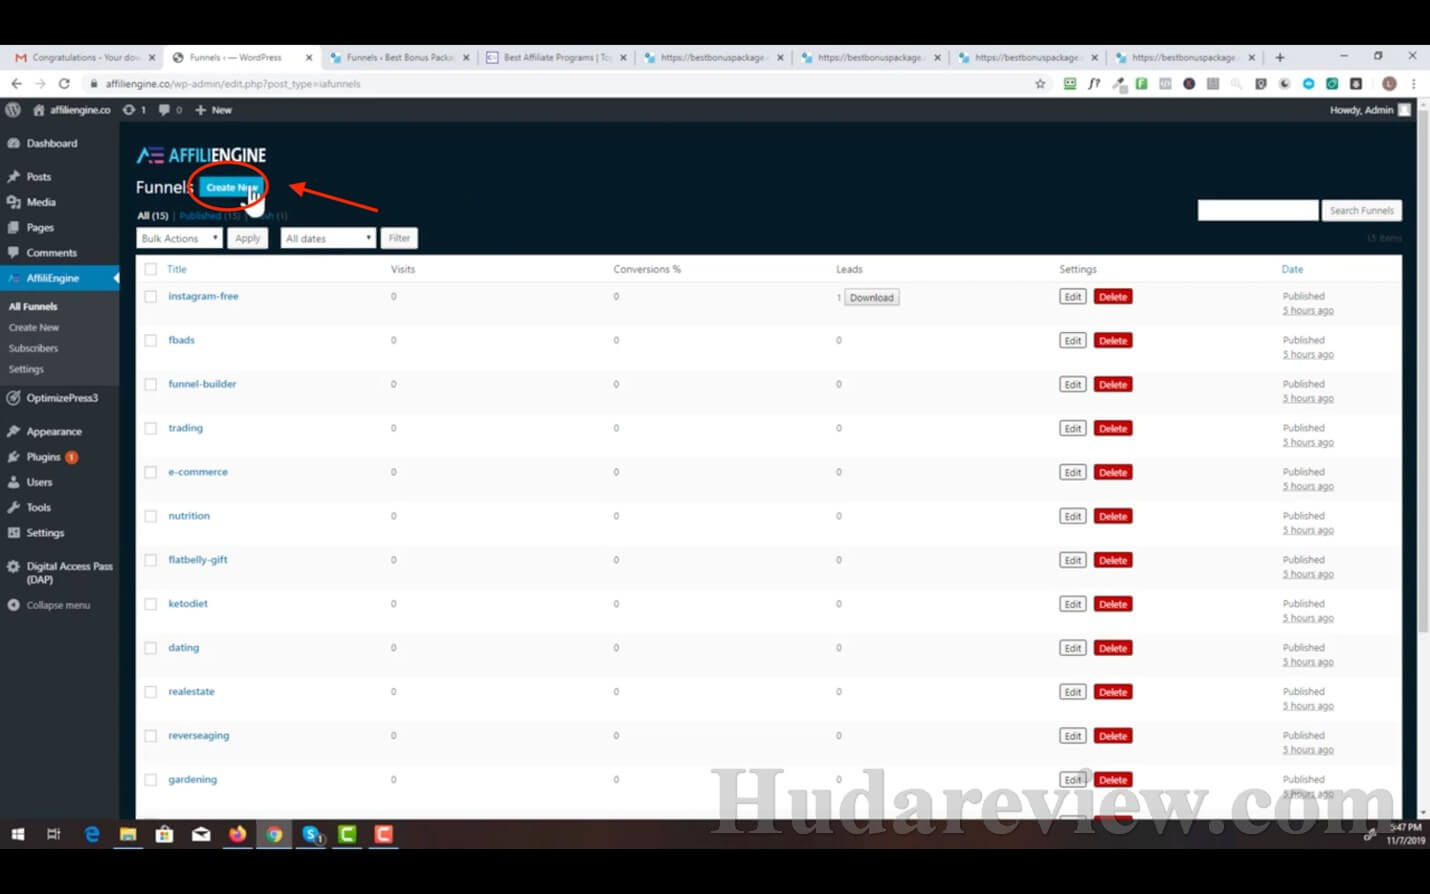Screen dimensions: 1430x894
Task: Click the updates icon in admin bar
Action: click(x=134, y=110)
